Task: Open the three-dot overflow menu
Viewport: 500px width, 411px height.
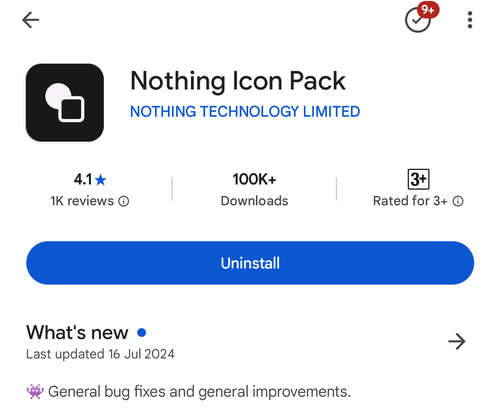Action: 470,20
